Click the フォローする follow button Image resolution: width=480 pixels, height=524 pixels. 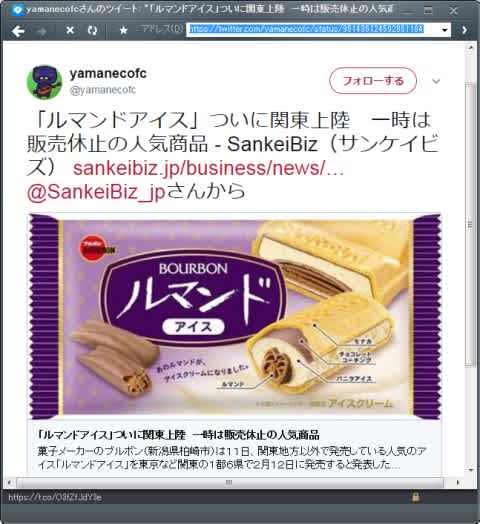[373, 81]
